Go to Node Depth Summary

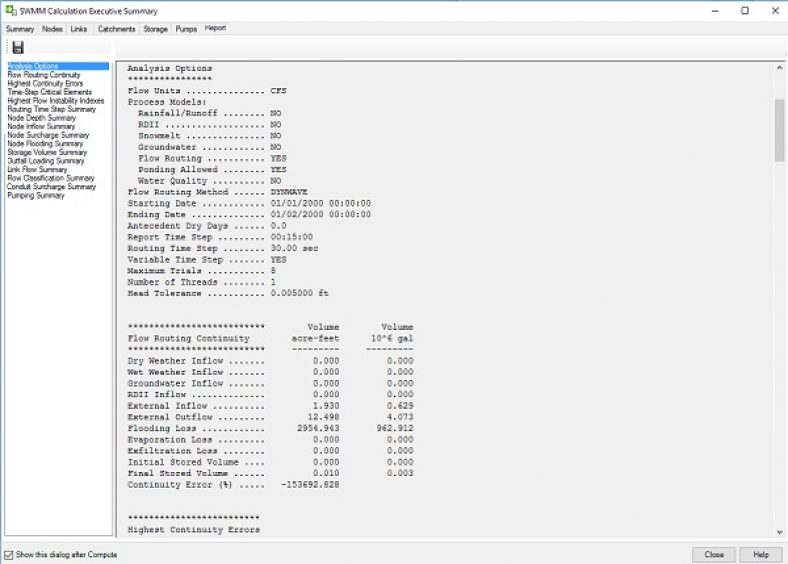coord(42,118)
